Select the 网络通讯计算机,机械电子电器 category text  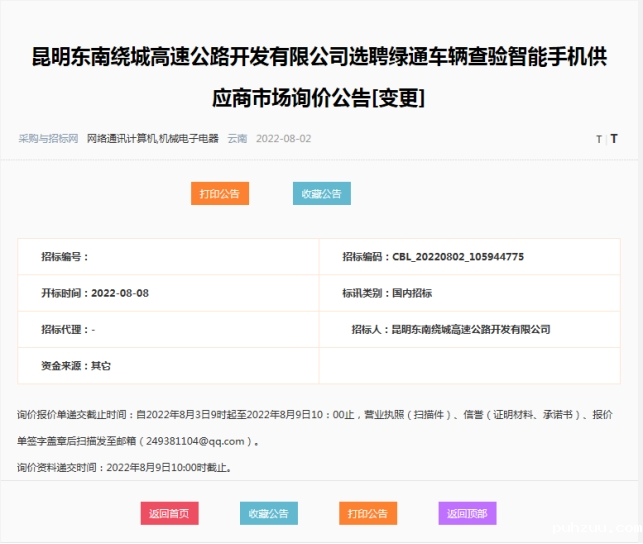[x=152, y=138]
